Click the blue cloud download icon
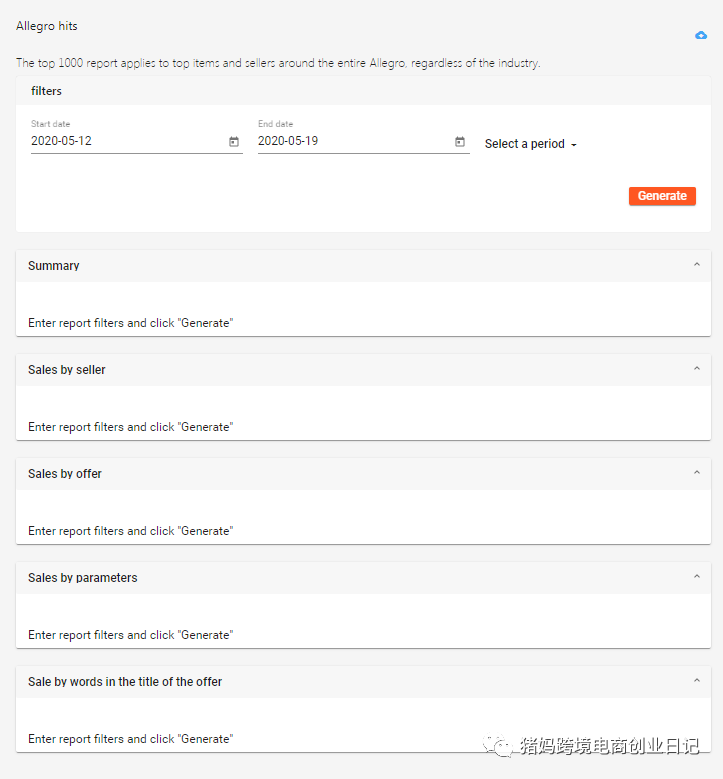723x779 pixels. click(701, 35)
